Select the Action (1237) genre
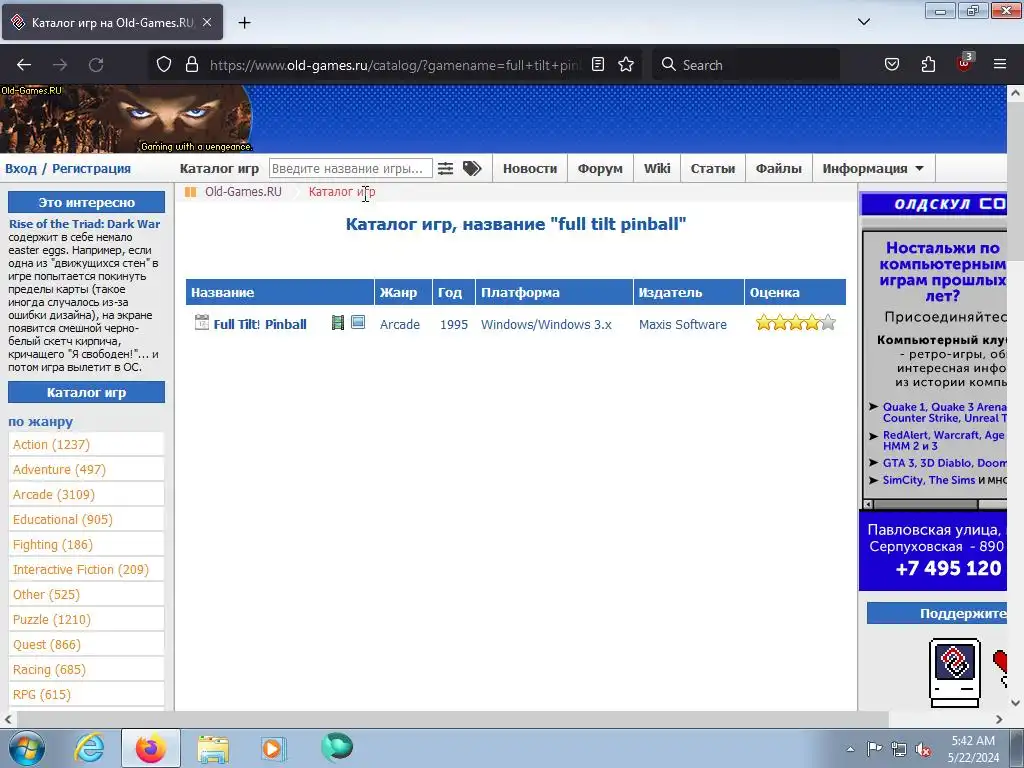Viewport: 1024px width, 768px height. [x=51, y=445]
